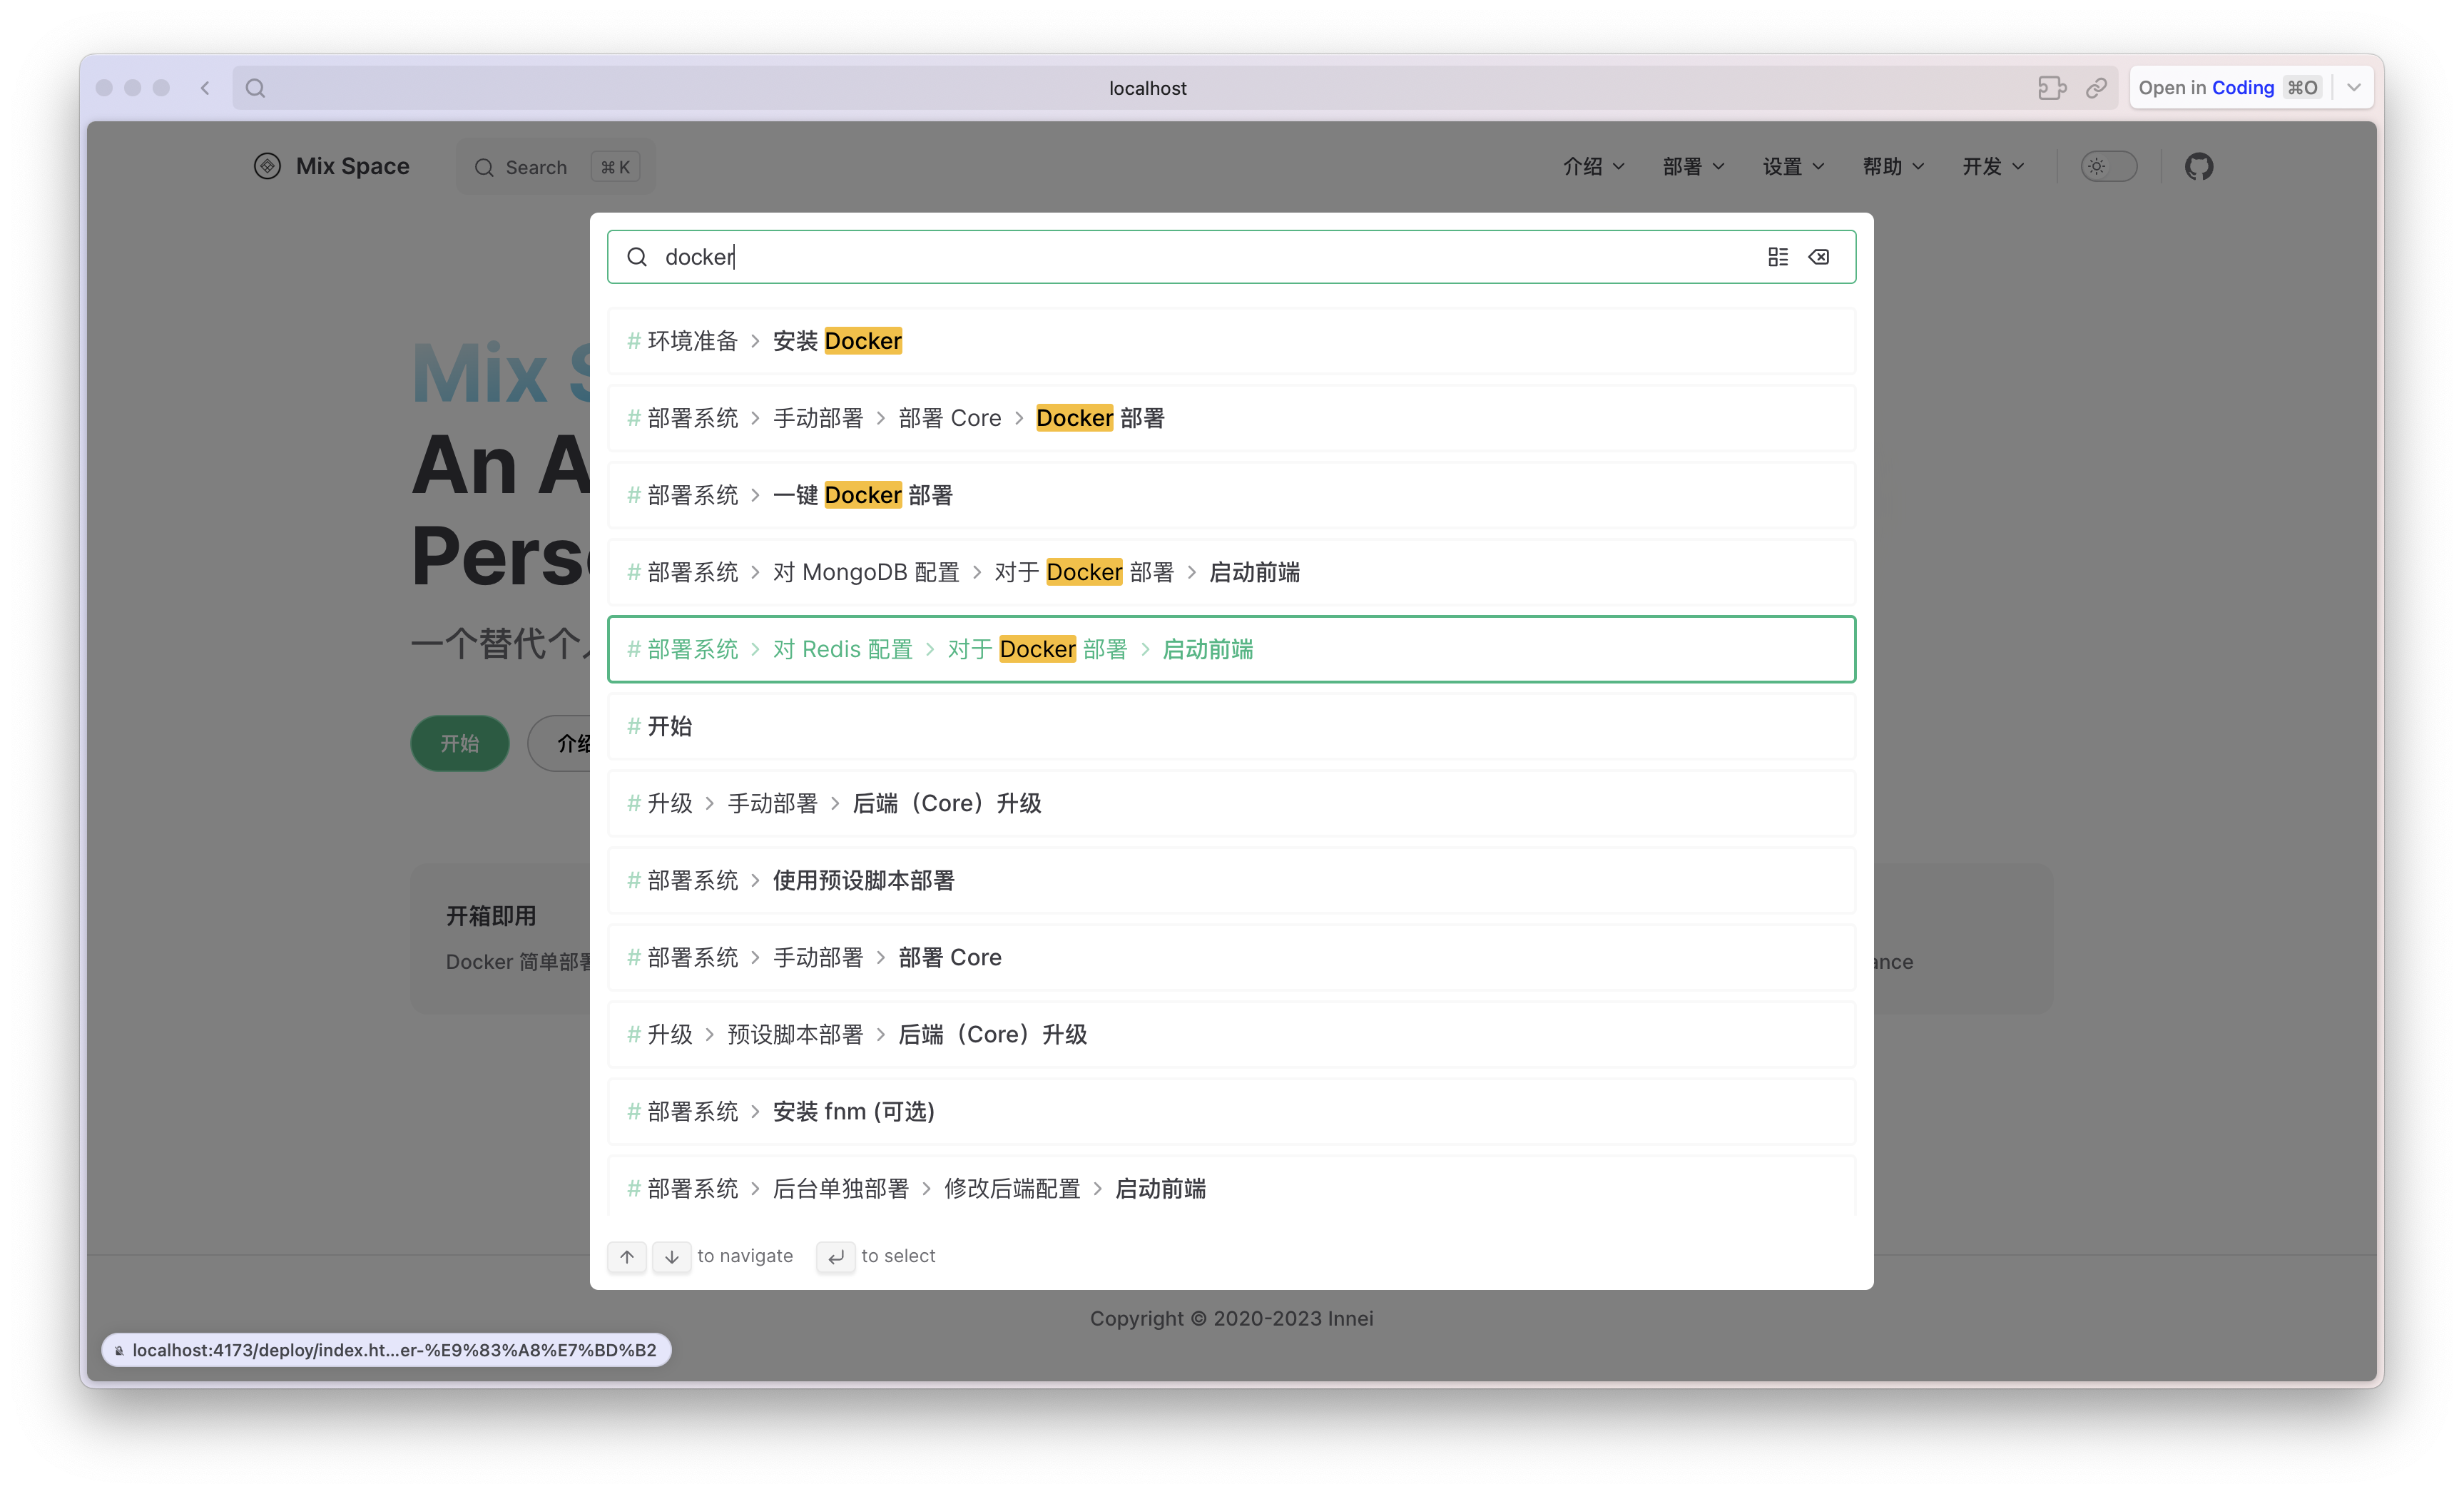Toggle detailed list view in search
Image resolution: width=2464 pixels, height=1494 pixels.
[1777, 257]
